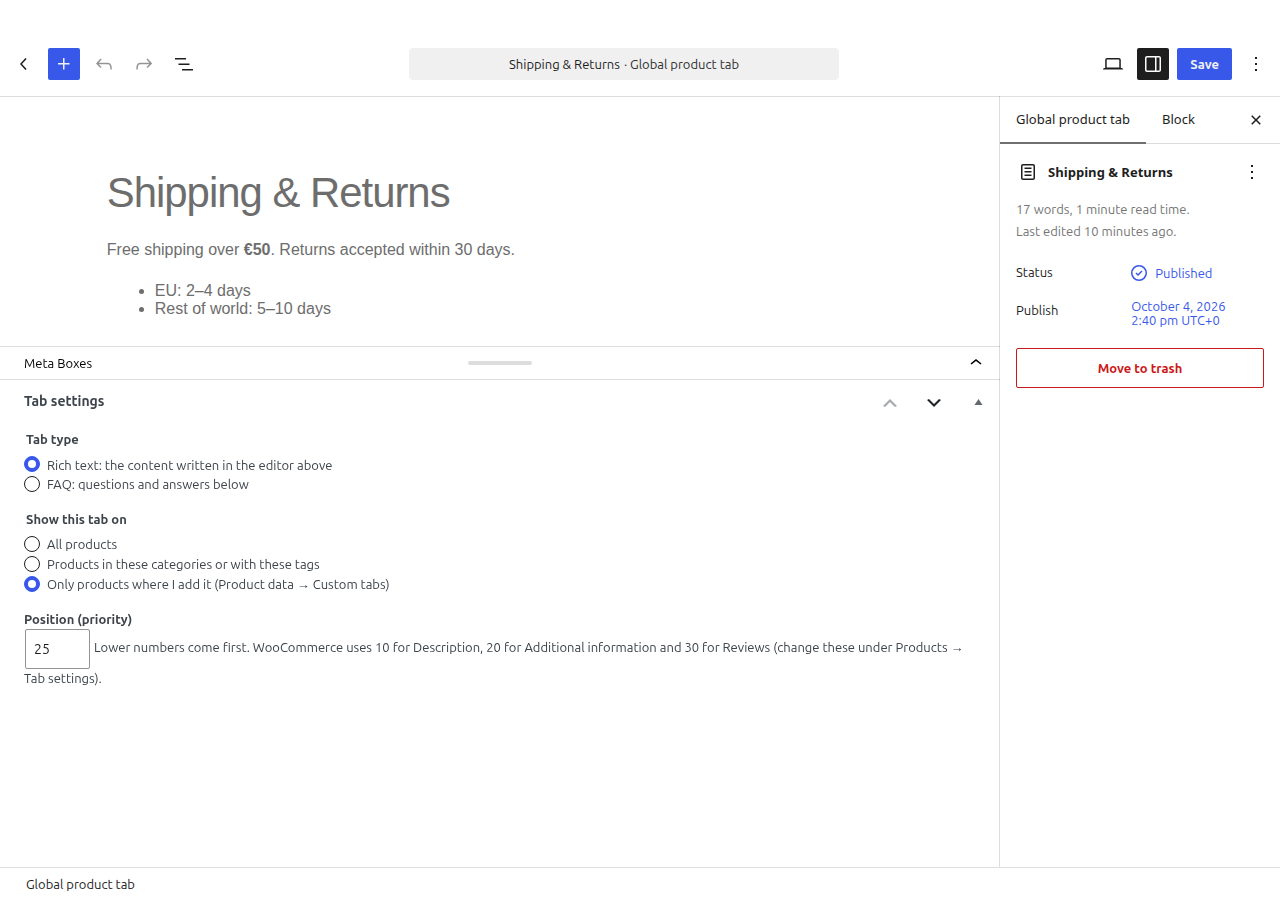1280x900 pixels.
Task: Select the All products radio option
Action: pyautogui.click(x=32, y=544)
